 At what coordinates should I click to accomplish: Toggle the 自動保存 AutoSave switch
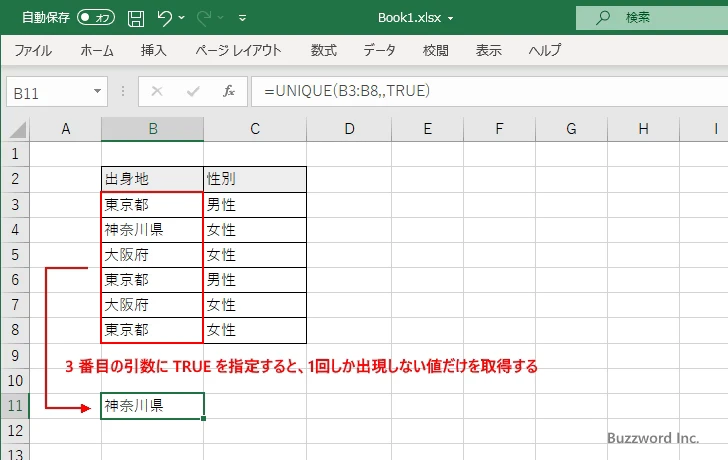tap(96, 18)
